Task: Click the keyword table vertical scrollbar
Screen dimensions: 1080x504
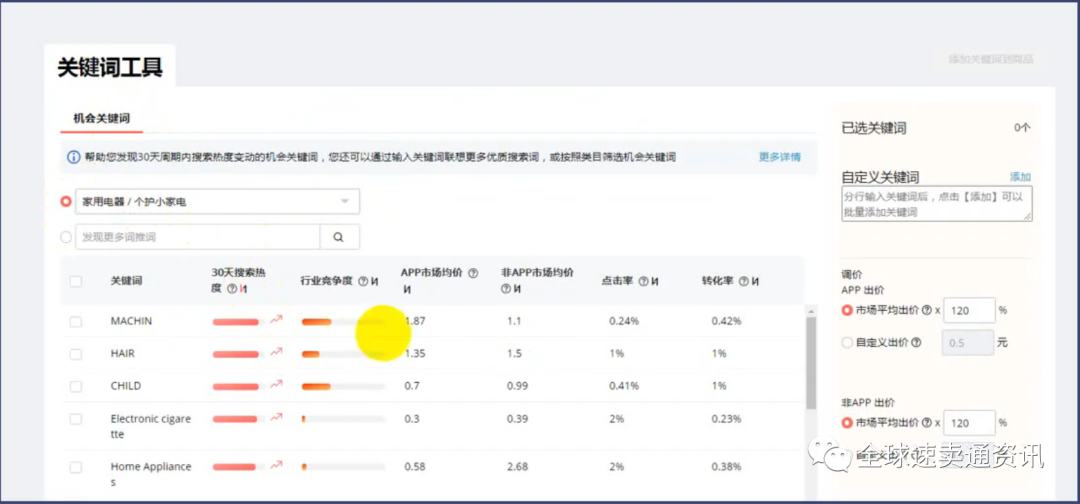Action: pyautogui.click(x=811, y=360)
